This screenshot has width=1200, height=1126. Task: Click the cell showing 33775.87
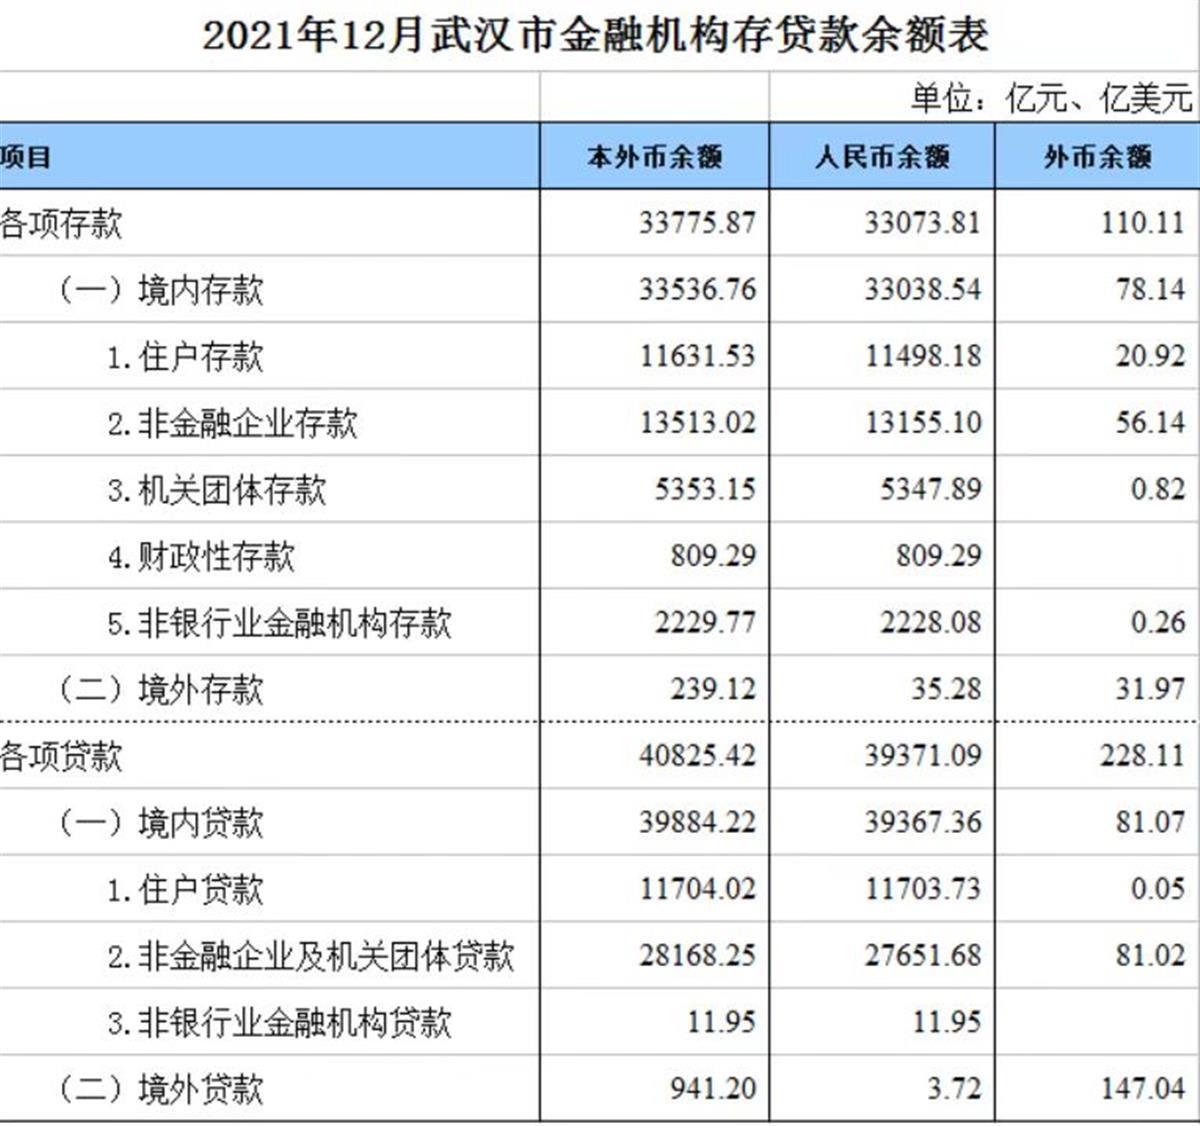point(697,223)
